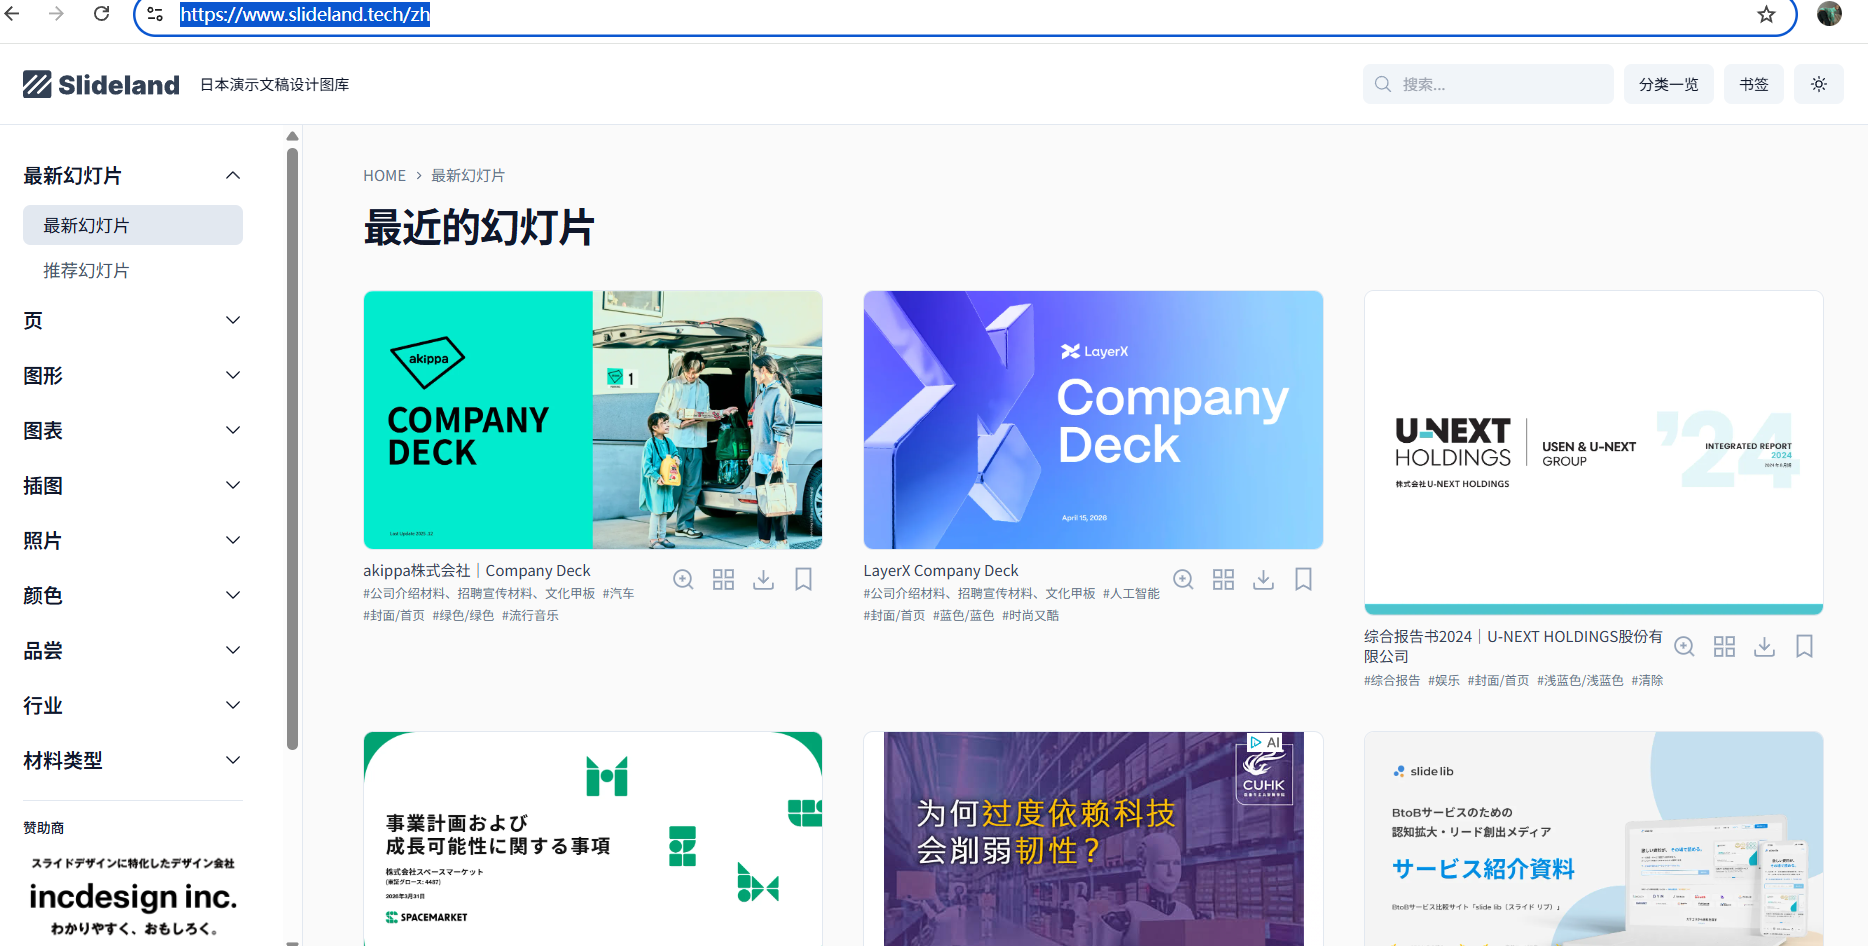Expand the 行业 sidebar section
Viewport: 1868px width, 946px height.
(x=233, y=706)
